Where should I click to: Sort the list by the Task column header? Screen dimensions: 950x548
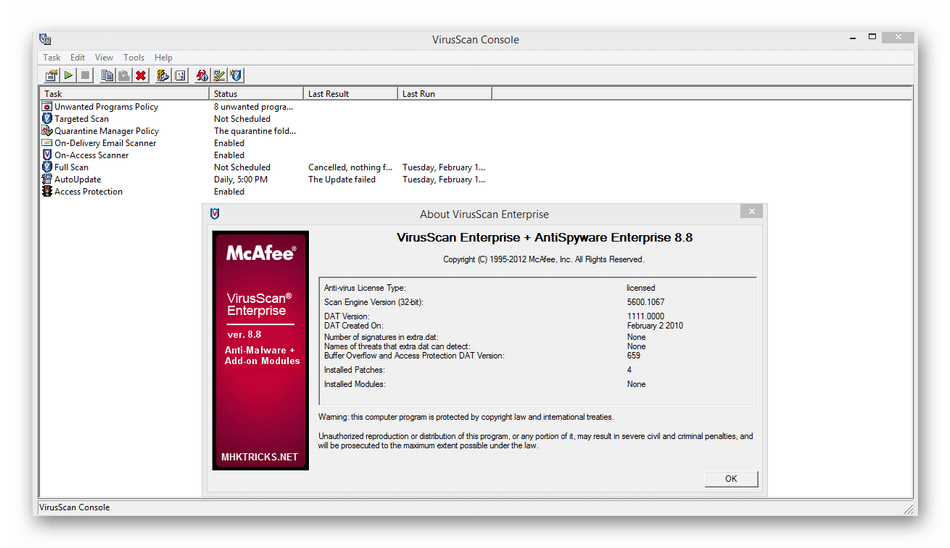tap(124, 93)
